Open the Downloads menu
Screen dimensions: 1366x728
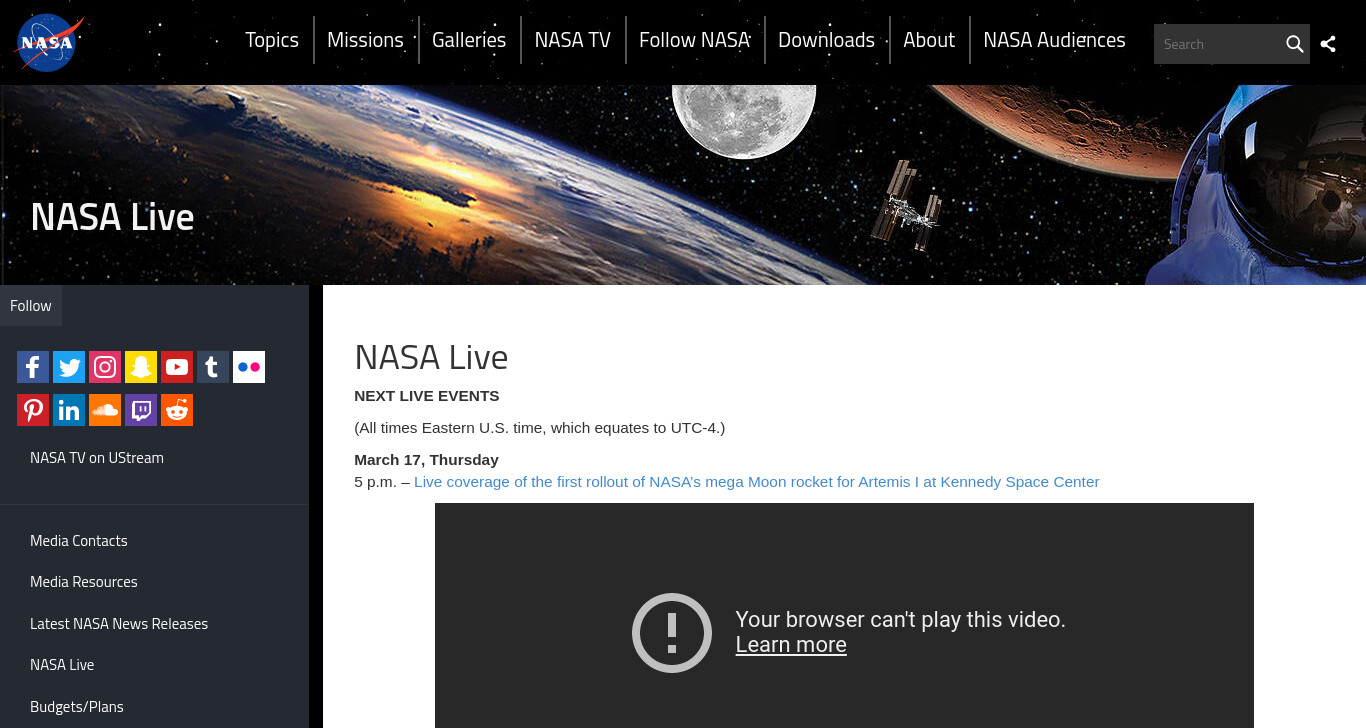pos(826,40)
